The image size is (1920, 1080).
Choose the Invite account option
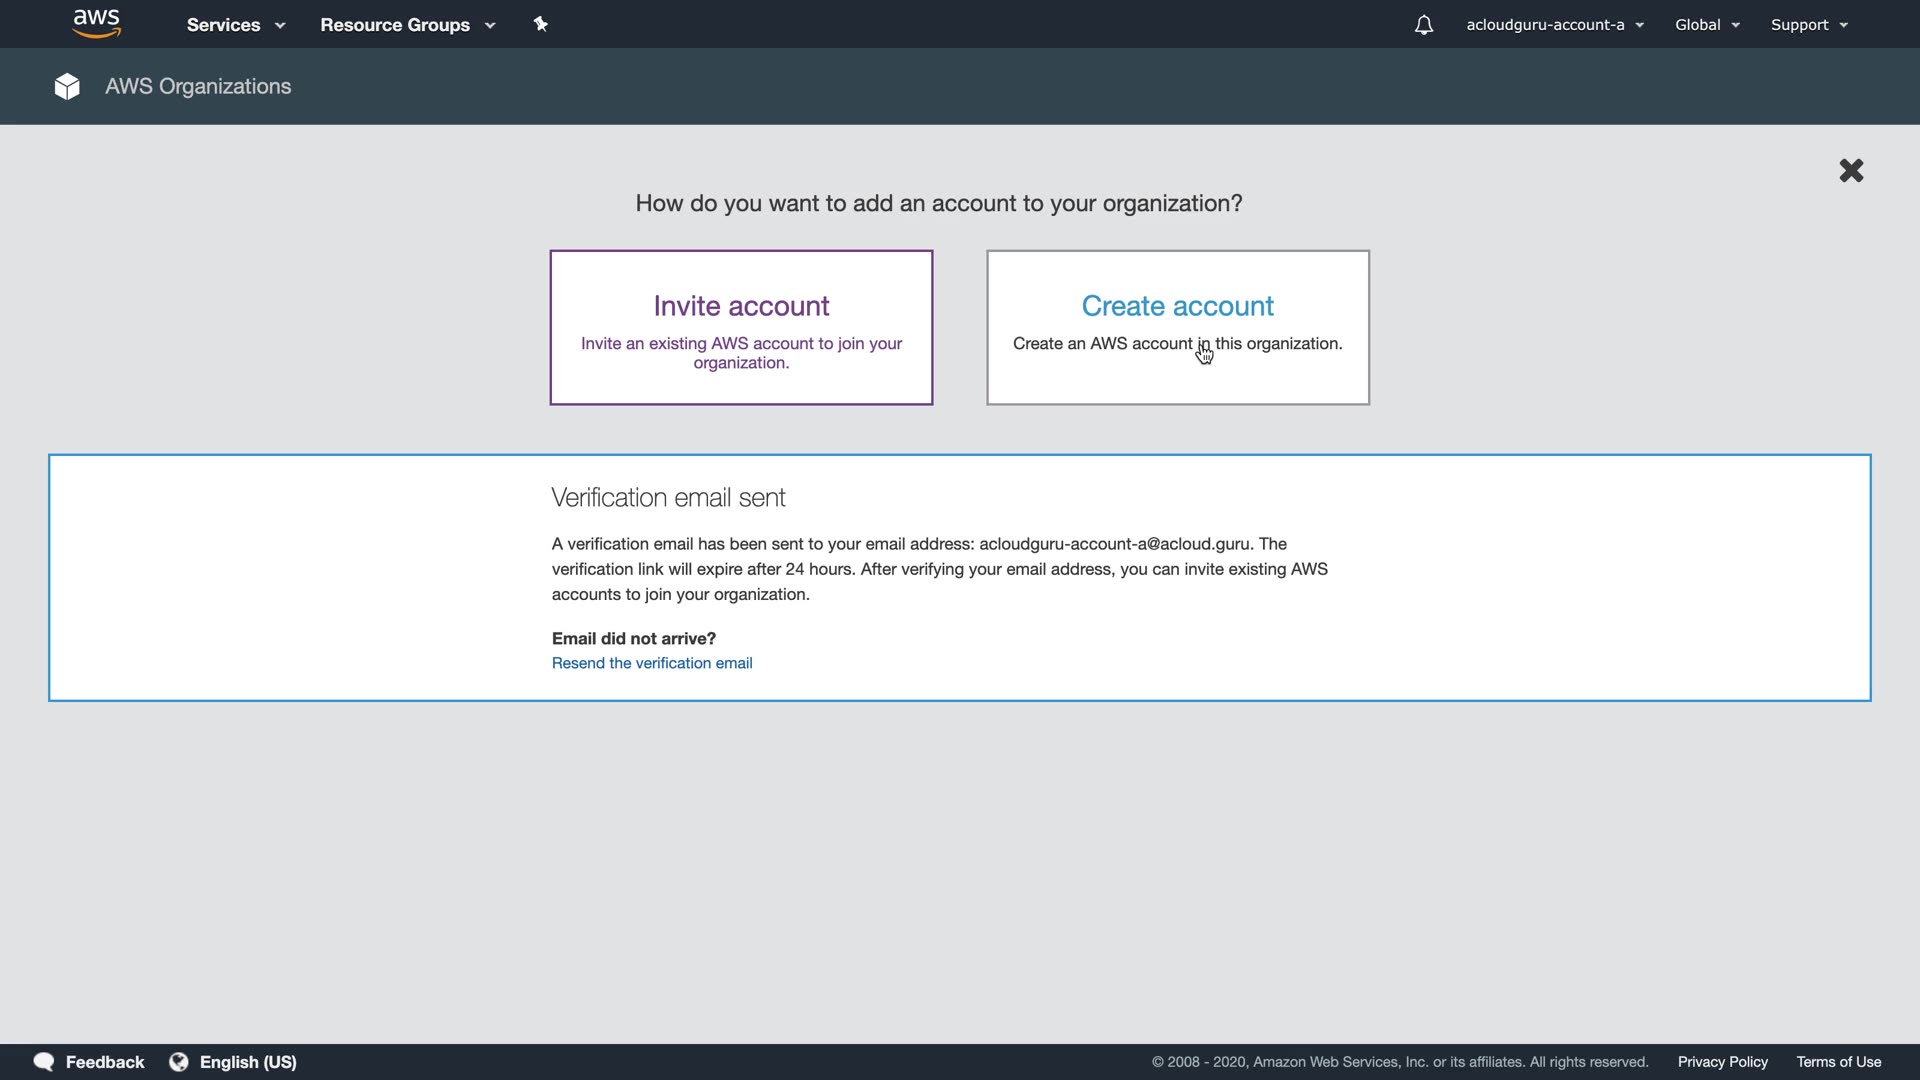click(x=741, y=328)
